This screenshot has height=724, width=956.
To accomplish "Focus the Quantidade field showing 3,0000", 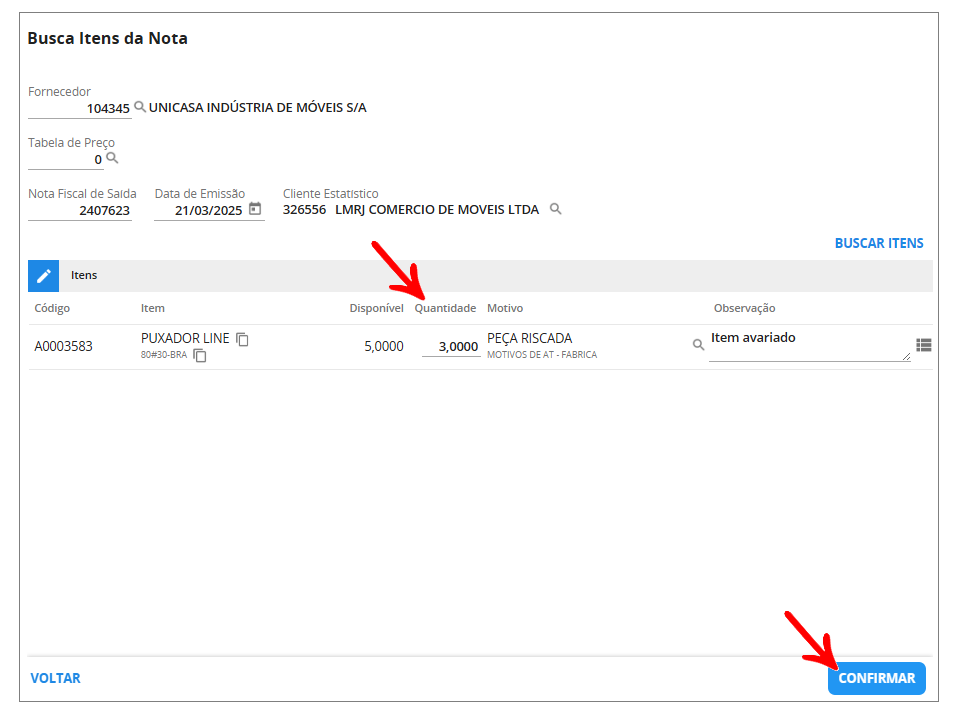I will (x=451, y=347).
